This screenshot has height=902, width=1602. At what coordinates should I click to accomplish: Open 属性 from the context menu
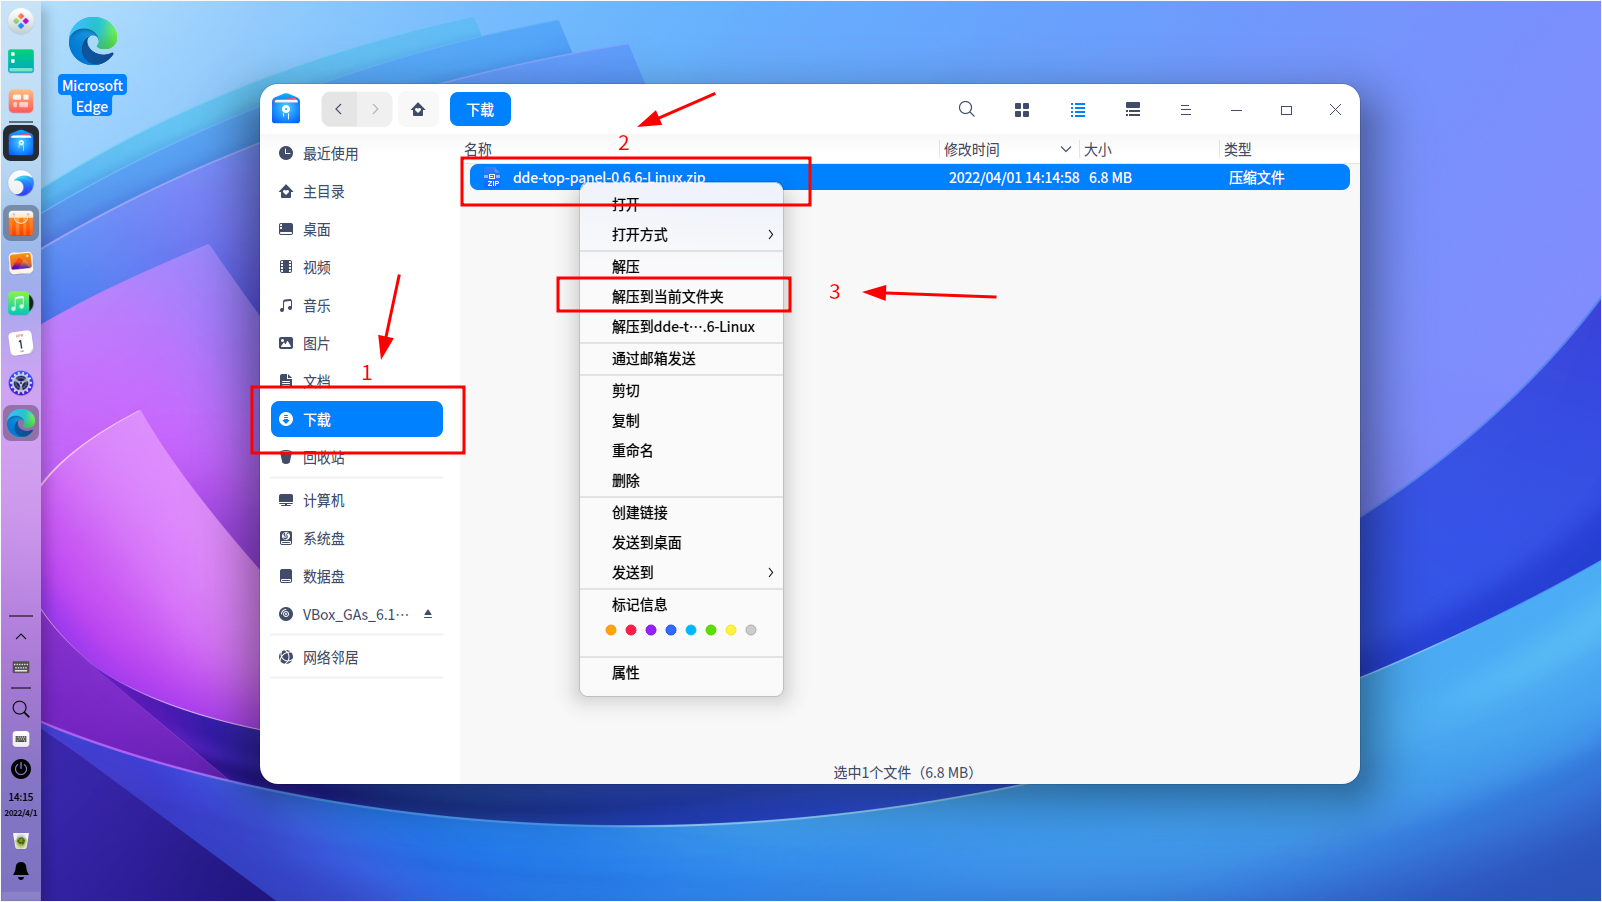[681, 673]
